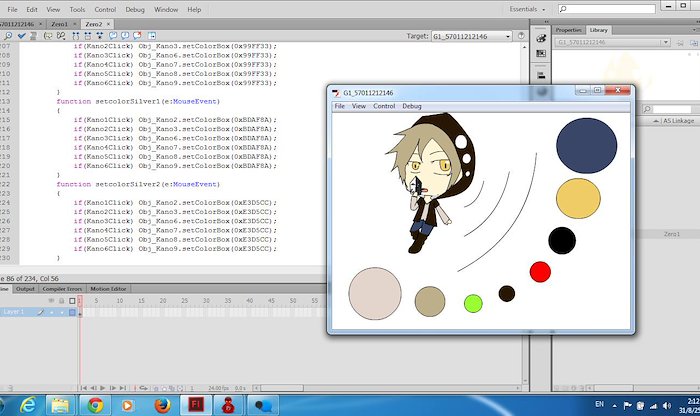Screen dimensions: 700x416
Task: Open View menu in G1_57011212146 player window
Action: pyautogui.click(x=358, y=106)
